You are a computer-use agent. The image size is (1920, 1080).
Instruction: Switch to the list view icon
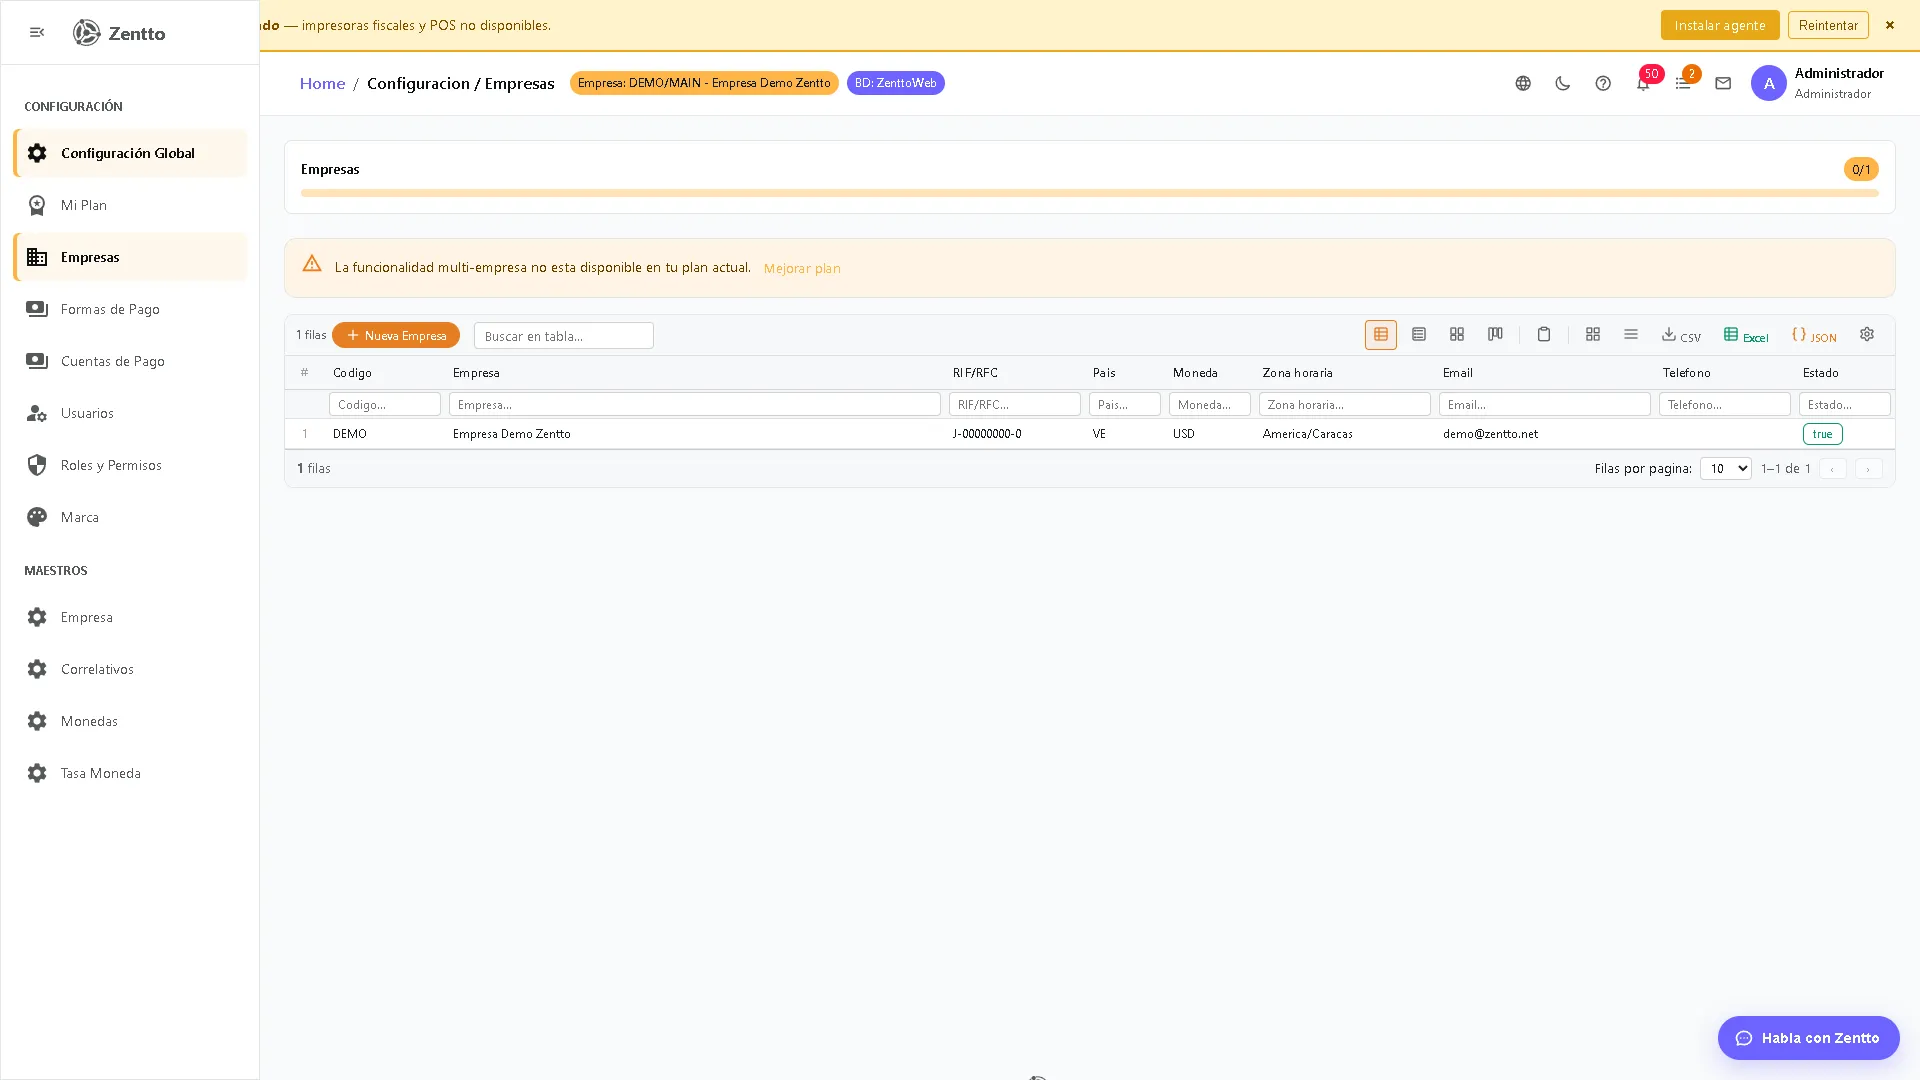[x=1419, y=335]
